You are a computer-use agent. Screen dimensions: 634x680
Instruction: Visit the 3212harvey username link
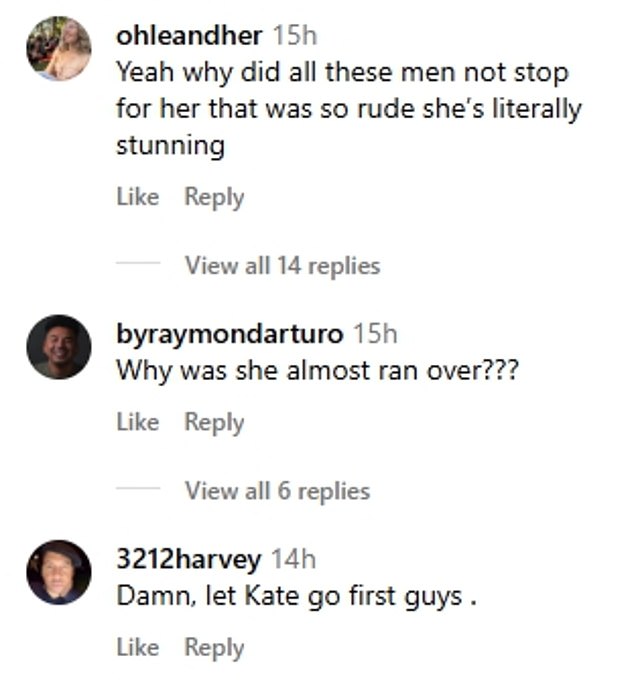click(189, 560)
